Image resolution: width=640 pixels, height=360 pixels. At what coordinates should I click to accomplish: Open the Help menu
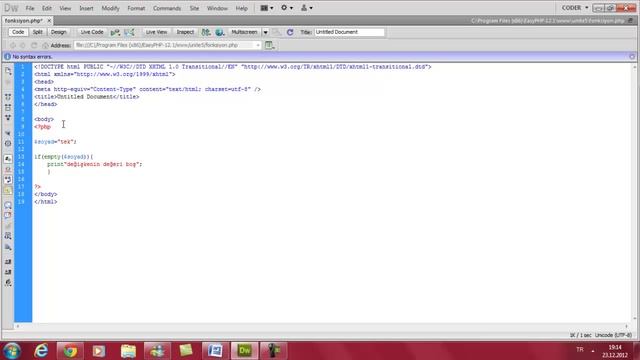[242, 8]
